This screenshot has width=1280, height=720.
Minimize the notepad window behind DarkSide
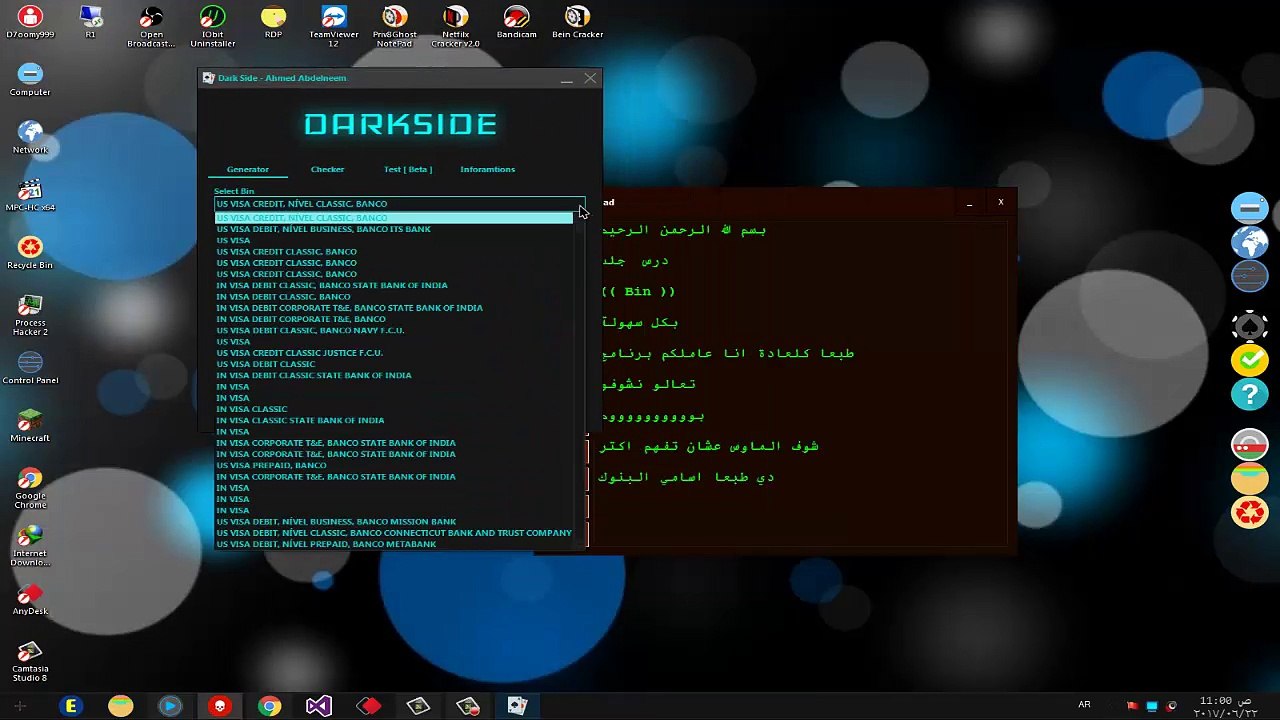click(x=969, y=203)
